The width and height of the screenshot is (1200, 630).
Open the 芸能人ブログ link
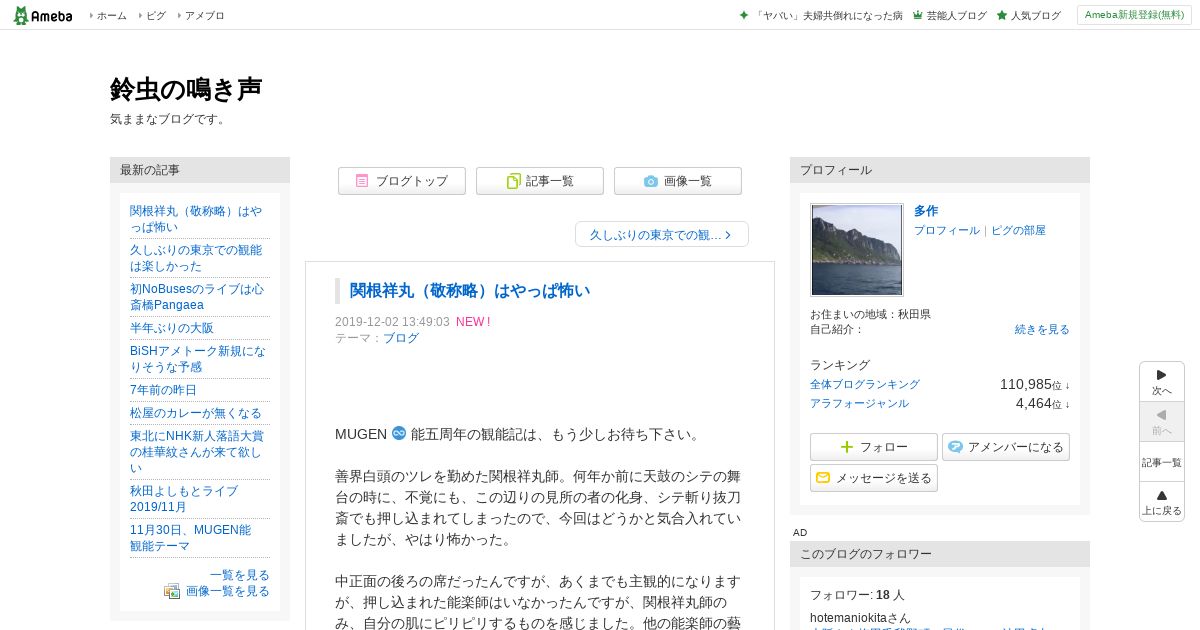(x=956, y=16)
